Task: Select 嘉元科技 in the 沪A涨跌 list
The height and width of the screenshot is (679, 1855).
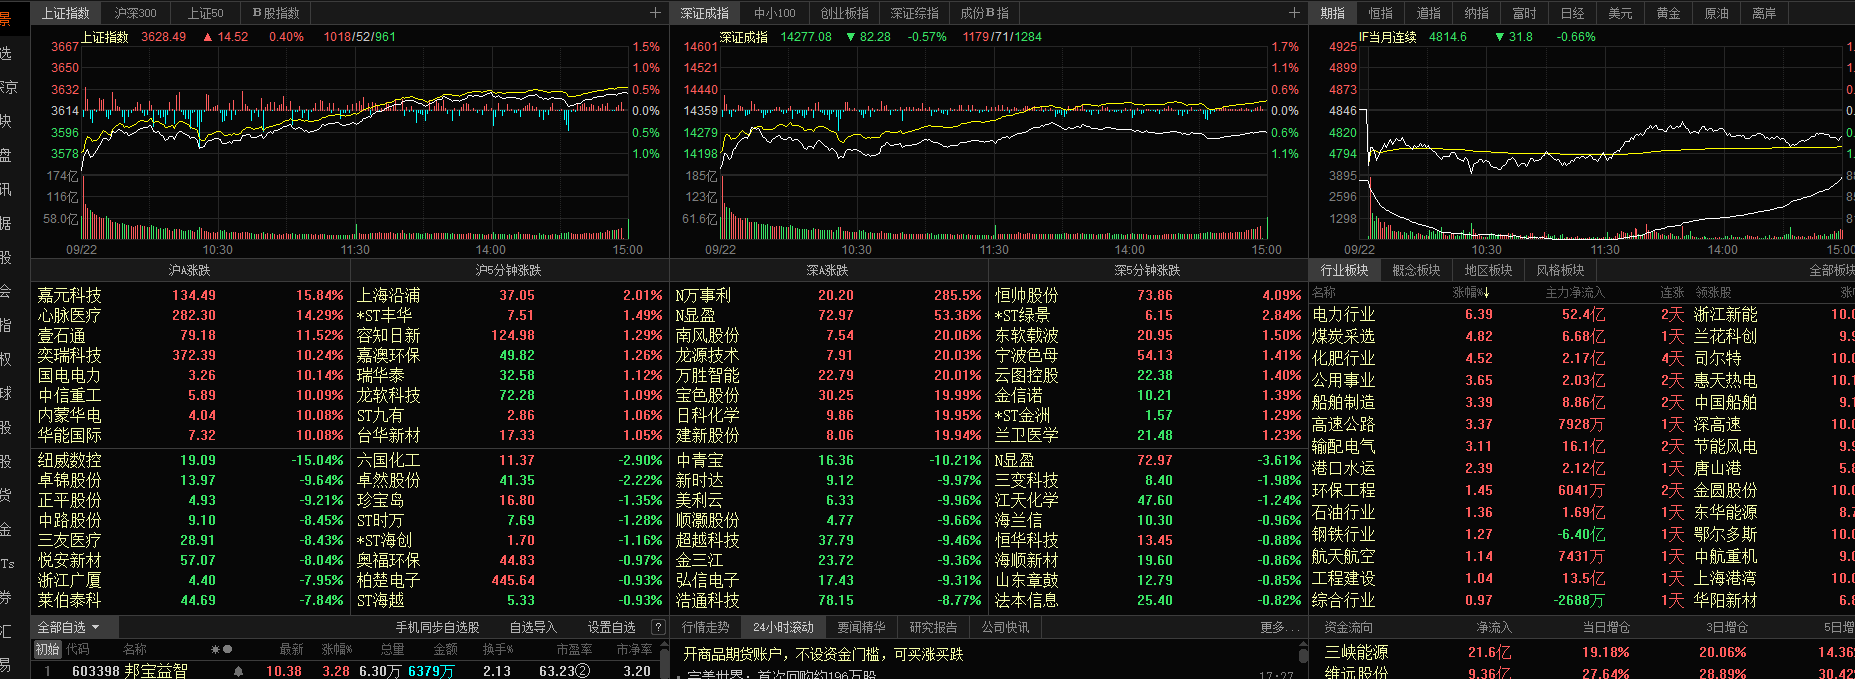Action: (69, 295)
